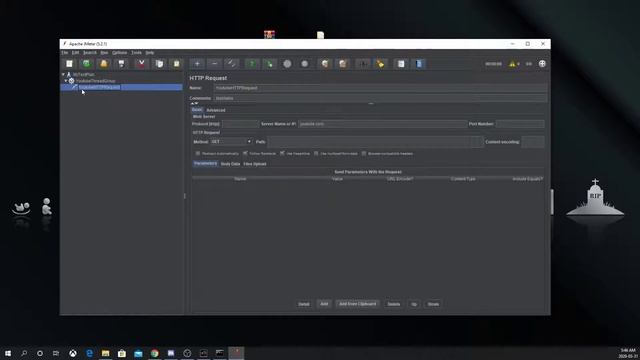Click the Expand All plus icon
This screenshot has width=640, height=360.
tap(197, 64)
